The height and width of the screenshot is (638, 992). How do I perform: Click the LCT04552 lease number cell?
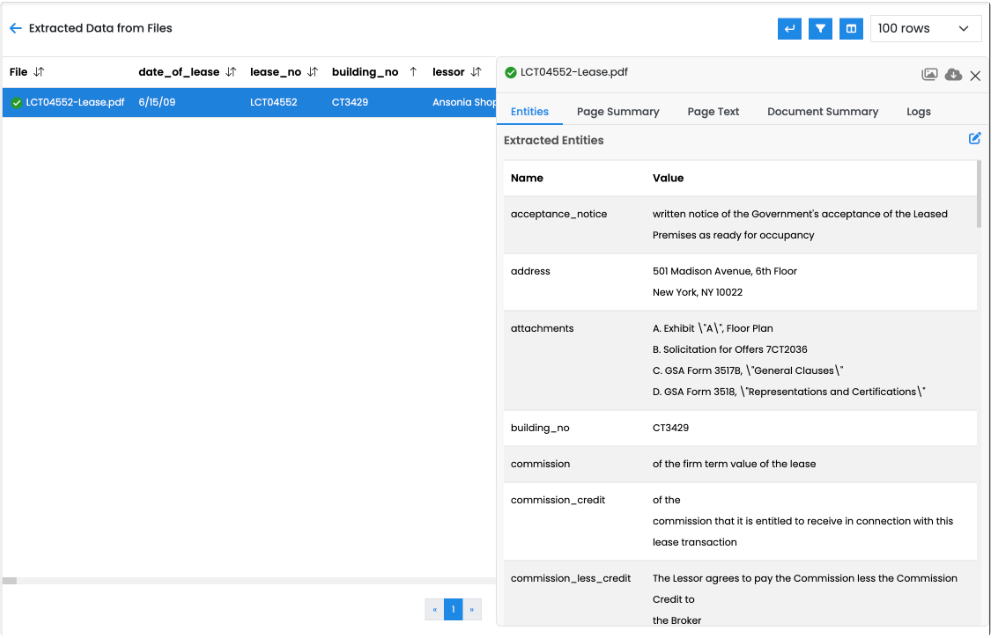tap(273, 103)
